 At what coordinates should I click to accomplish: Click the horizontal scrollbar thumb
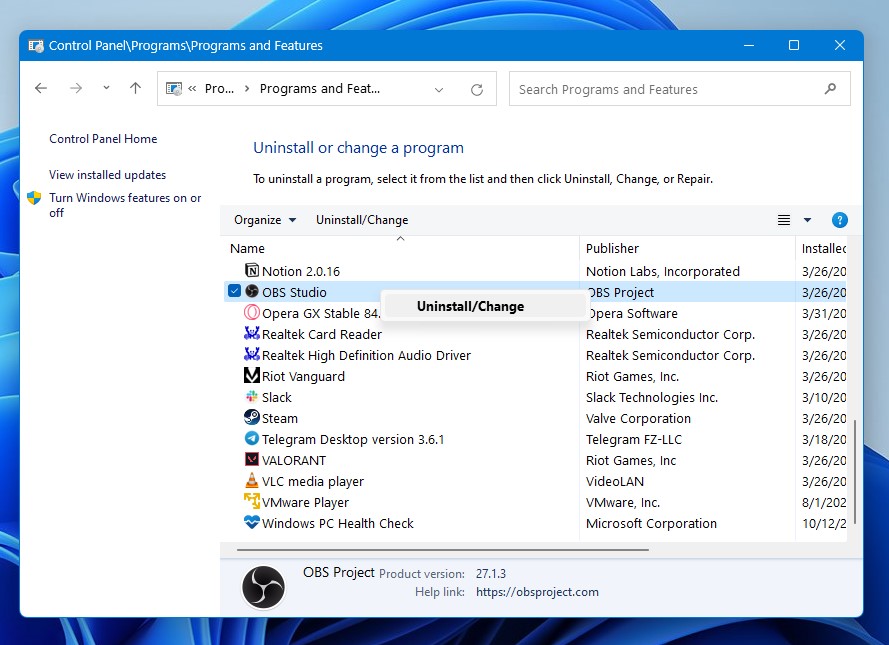443,550
